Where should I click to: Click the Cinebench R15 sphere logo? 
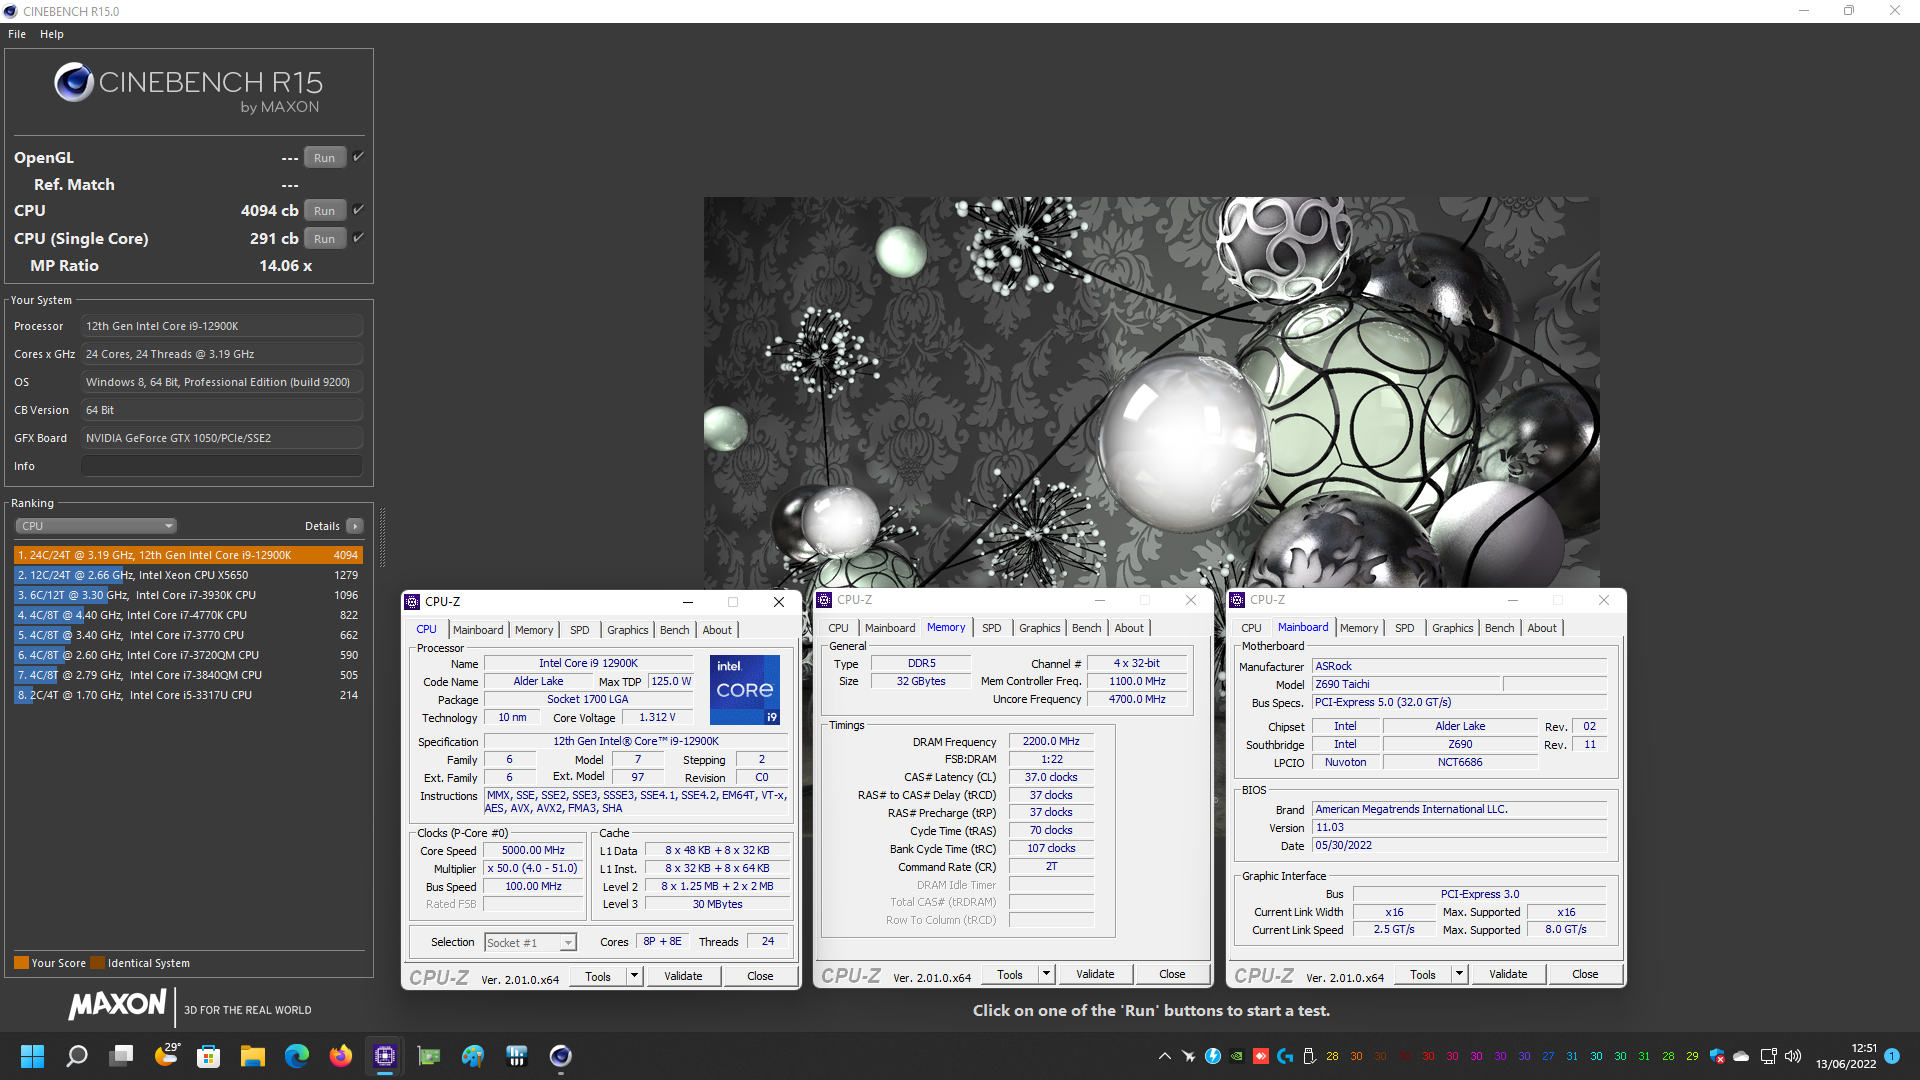[x=74, y=82]
